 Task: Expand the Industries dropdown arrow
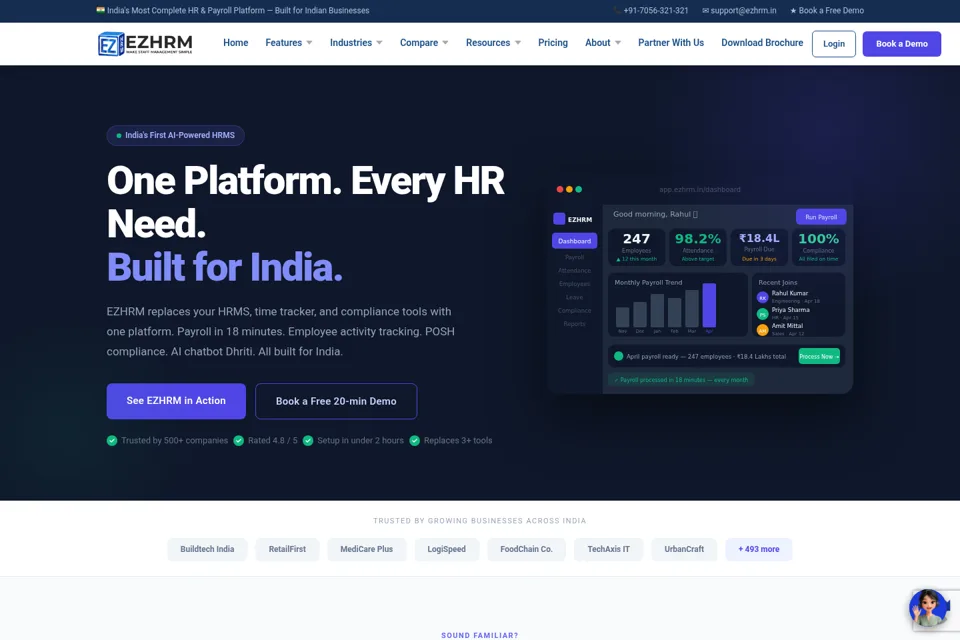pyautogui.click(x=379, y=43)
